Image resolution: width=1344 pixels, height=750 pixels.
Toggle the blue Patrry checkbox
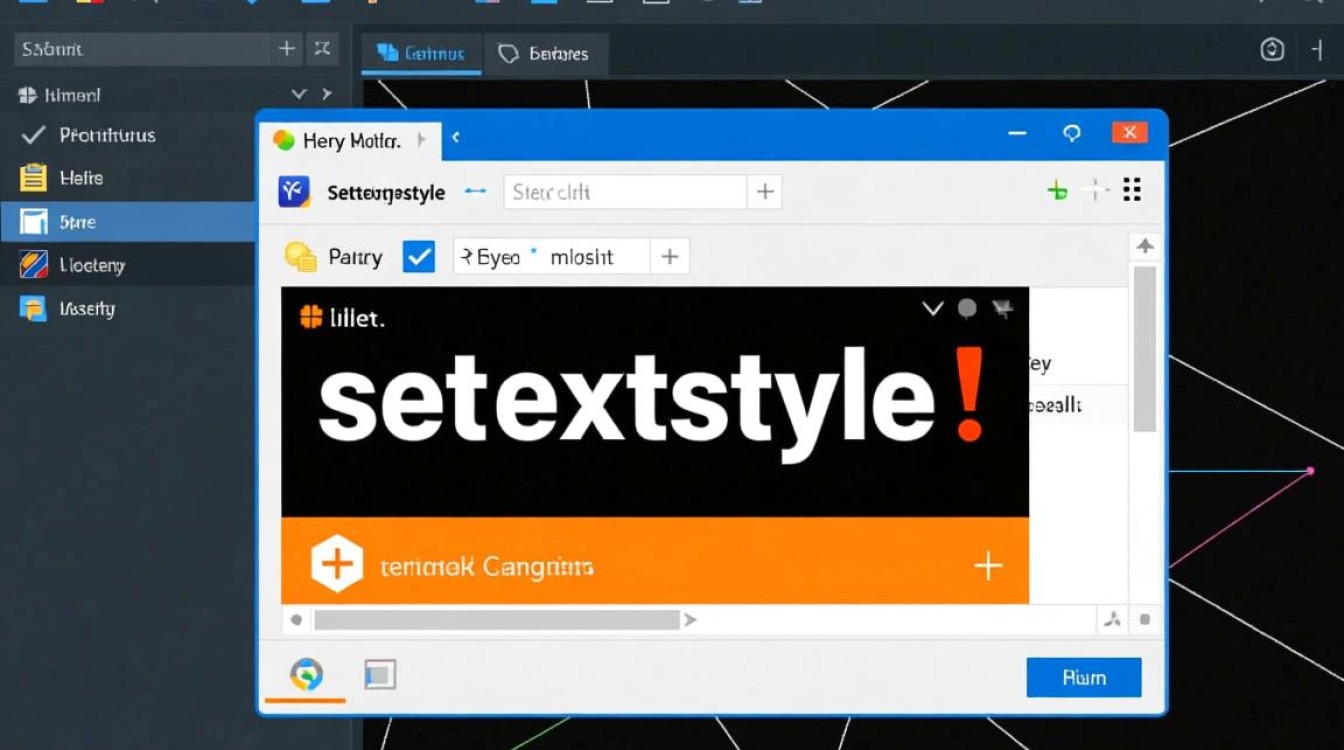pos(419,257)
